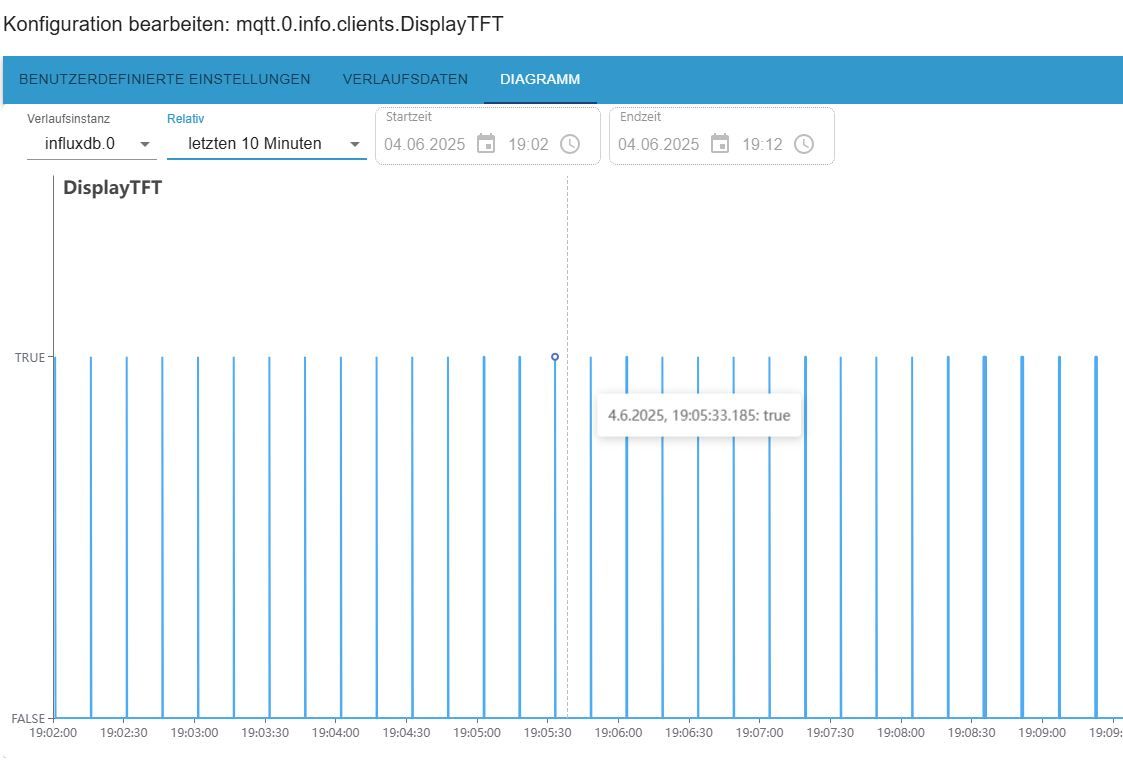Open the Endzeit clock time picker

click(804, 144)
